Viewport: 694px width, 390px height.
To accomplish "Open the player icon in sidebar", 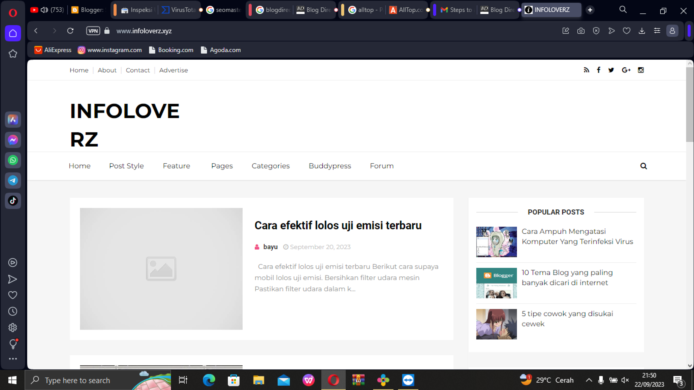I will (x=13, y=263).
